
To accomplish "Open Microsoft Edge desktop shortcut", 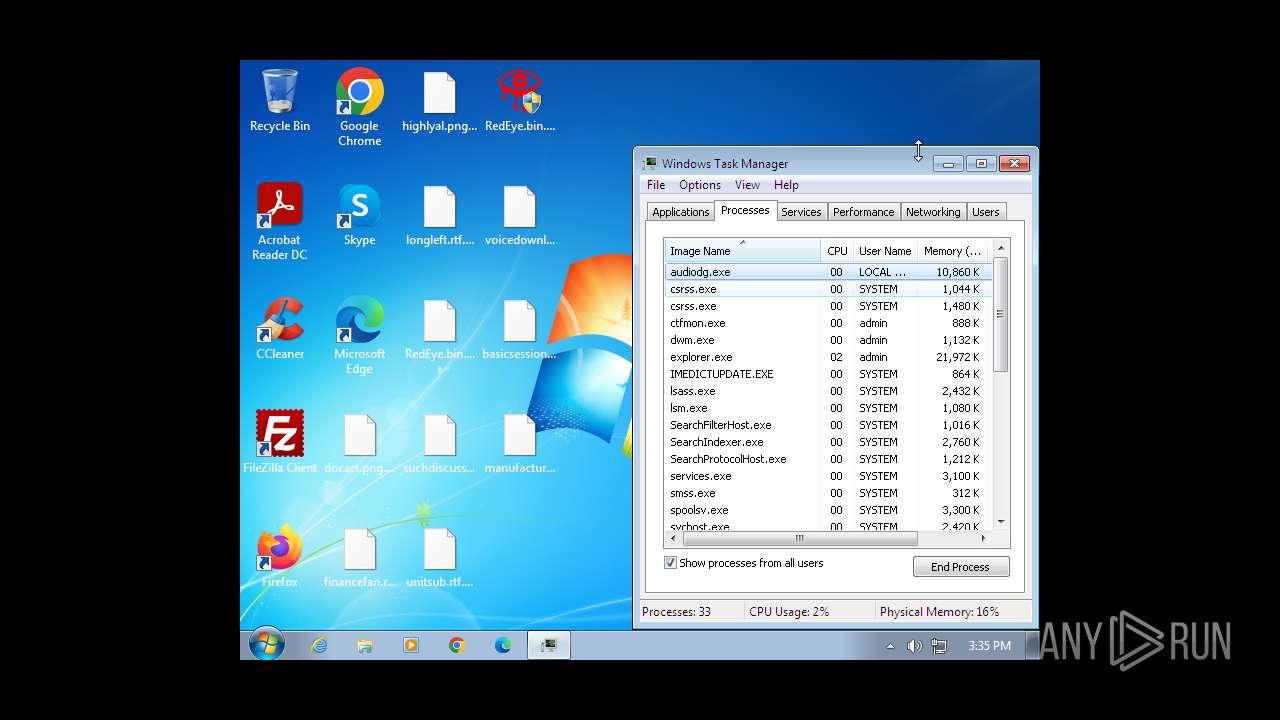I will click(359, 335).
